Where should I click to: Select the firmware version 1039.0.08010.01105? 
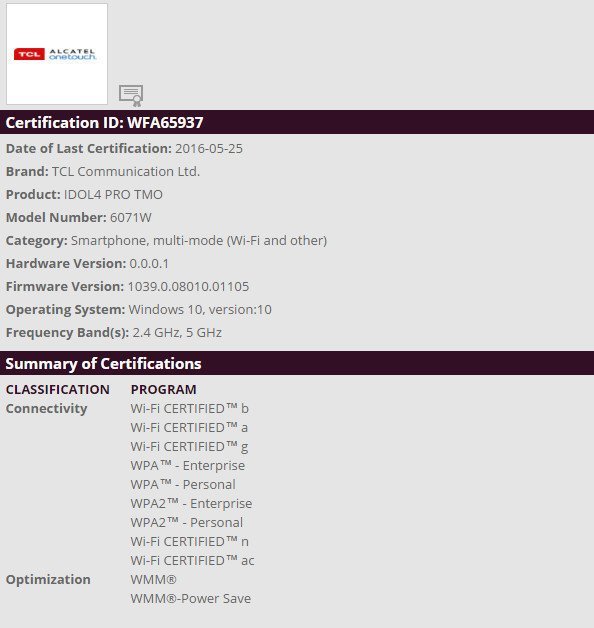[188, 287]
